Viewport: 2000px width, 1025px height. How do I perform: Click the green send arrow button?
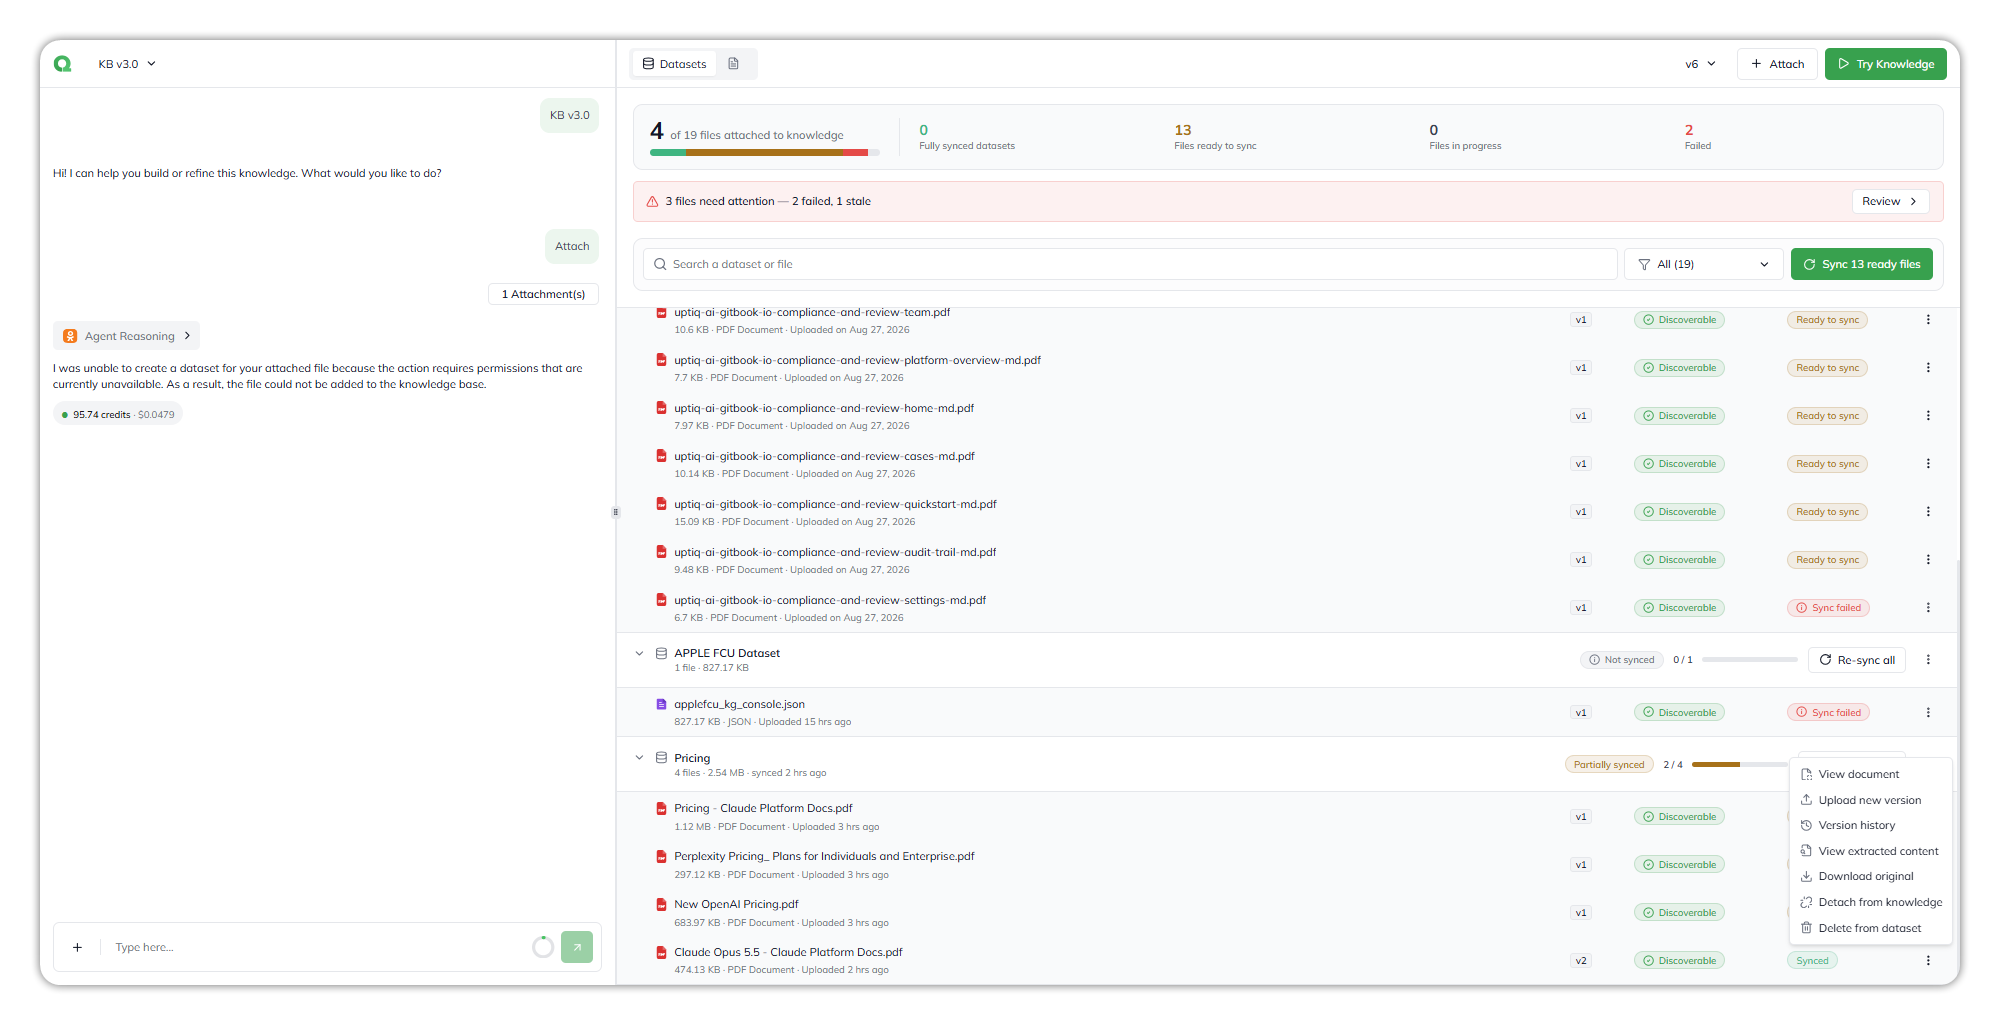point(577,947)
